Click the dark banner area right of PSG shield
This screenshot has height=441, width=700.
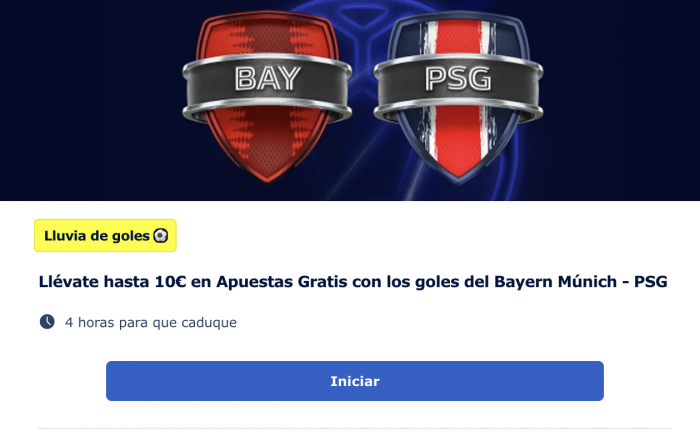point(622,100)
